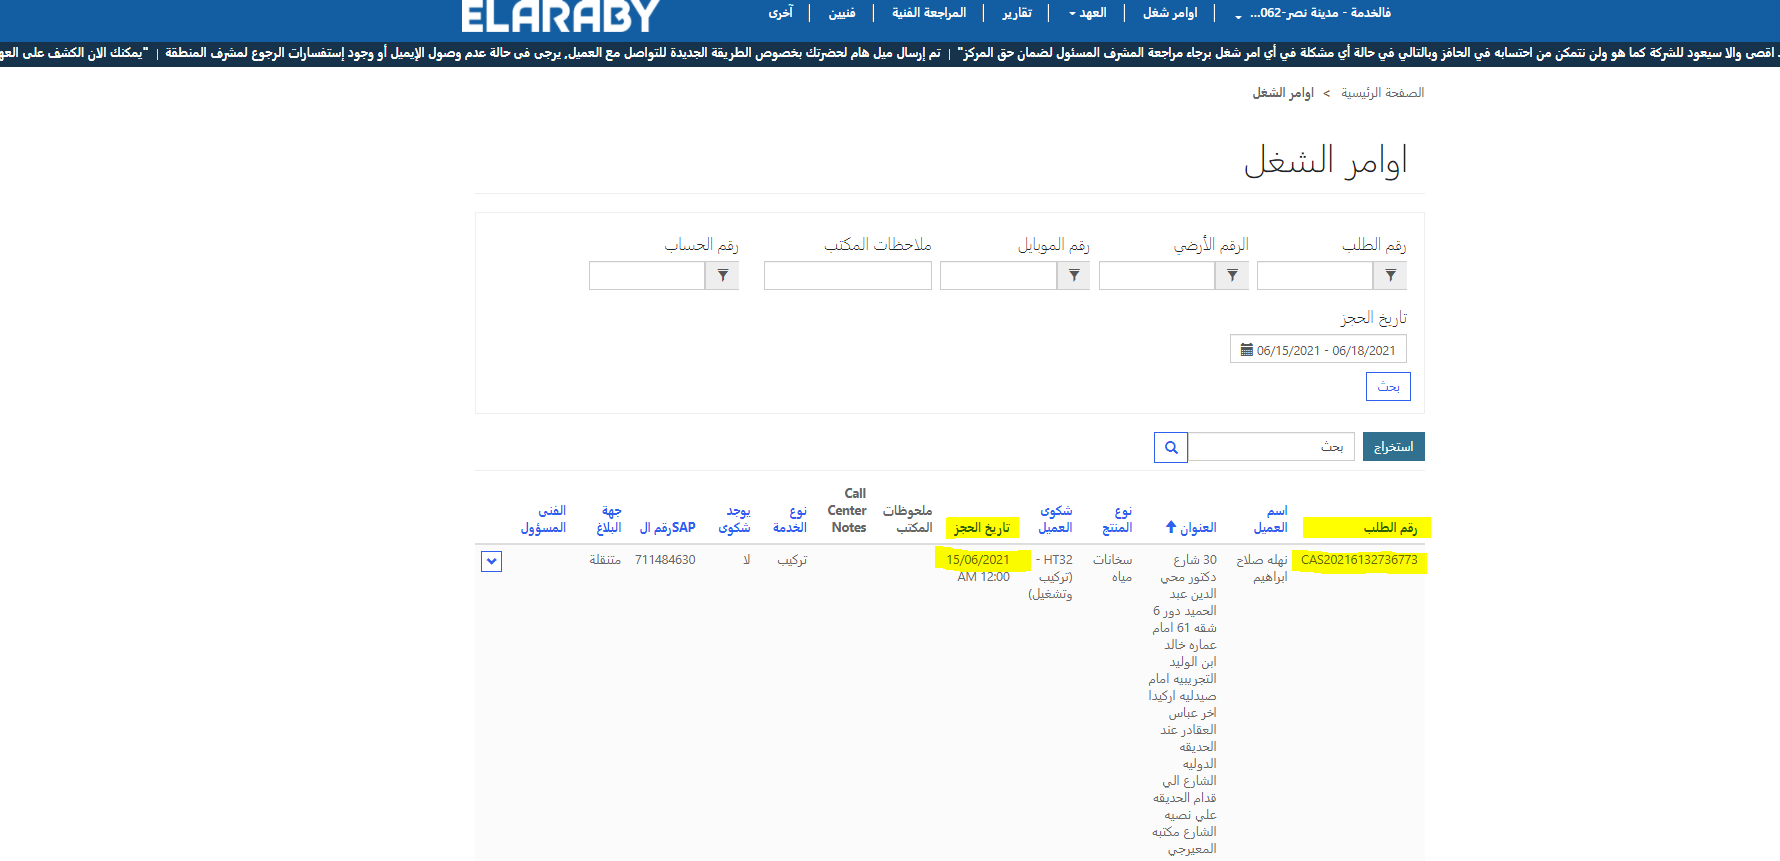The height and width of the screenshot is (861, 1780).
Task: Select complaint cell HT32 تركيب وتشغيل
Action: [x=1051, y=576]
